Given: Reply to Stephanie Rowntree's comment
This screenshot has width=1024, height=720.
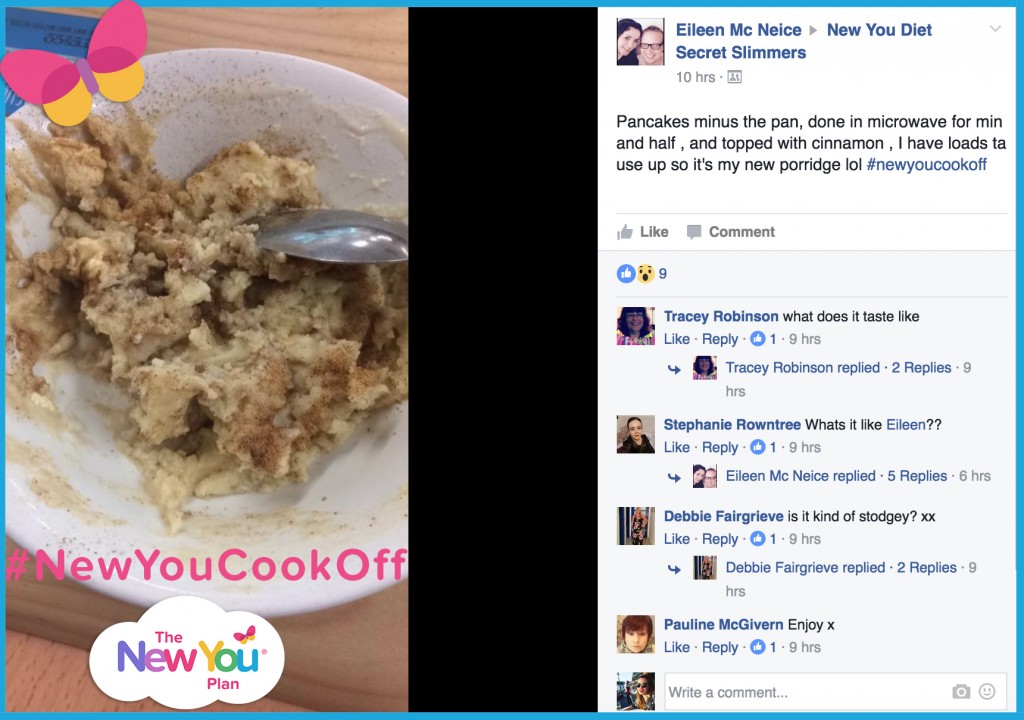Looking at the screenshot, I should coord(720,448).
